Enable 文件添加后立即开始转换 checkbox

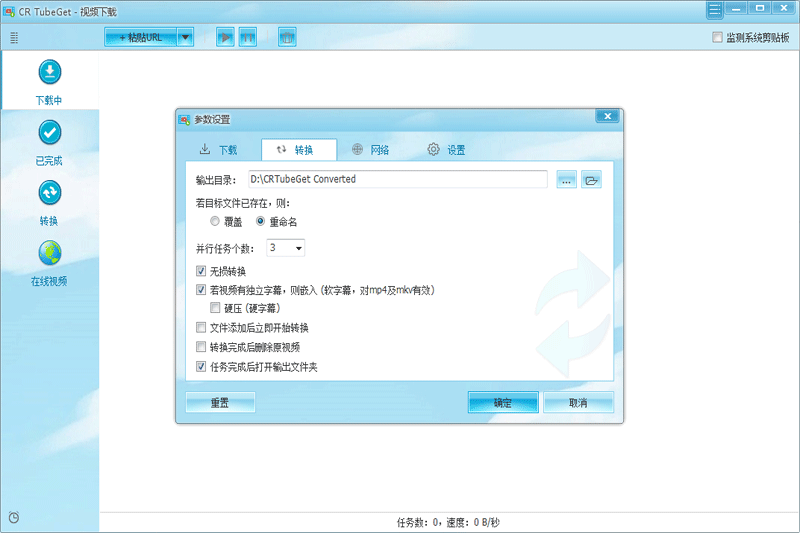pos(201,327)
